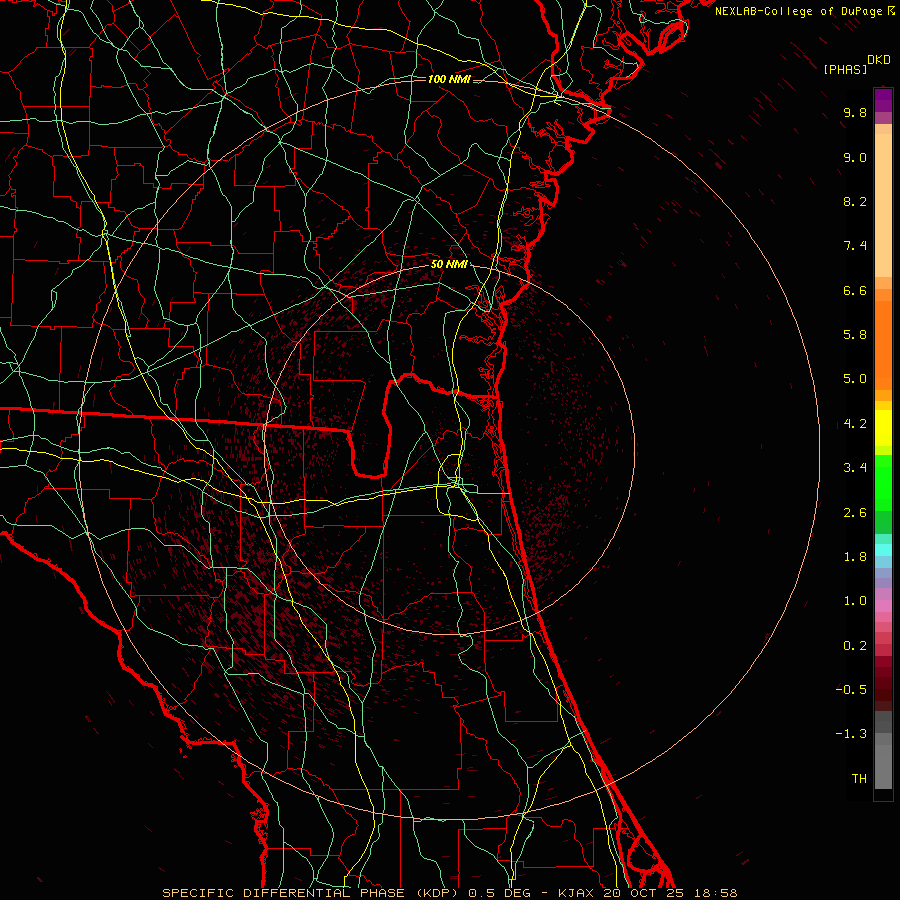Click the NEXLAB-College of DuPage header text
900x900 pixels.
click(x=800, y=11)
